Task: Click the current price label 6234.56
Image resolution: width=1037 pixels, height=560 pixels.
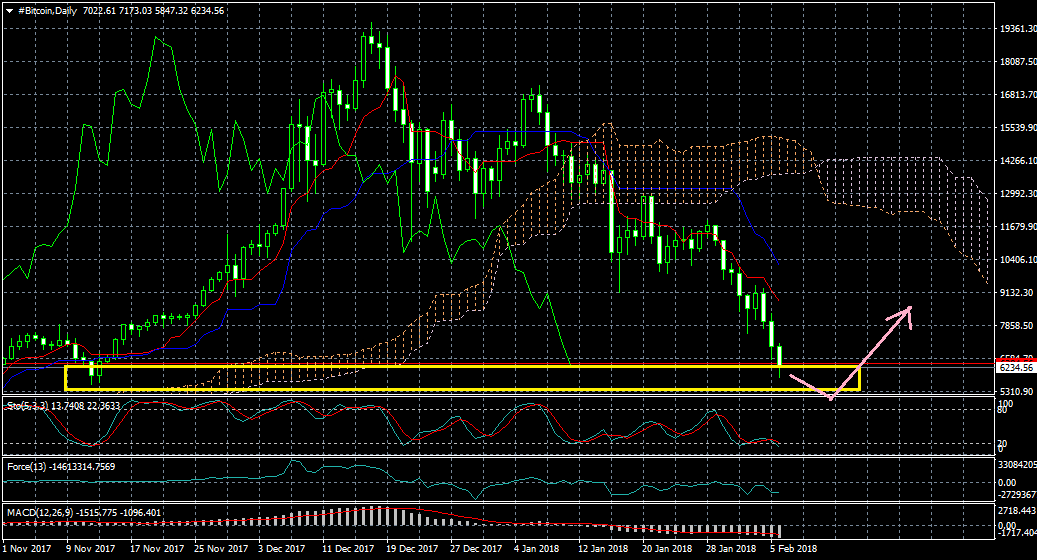Action: [1016, 368]
